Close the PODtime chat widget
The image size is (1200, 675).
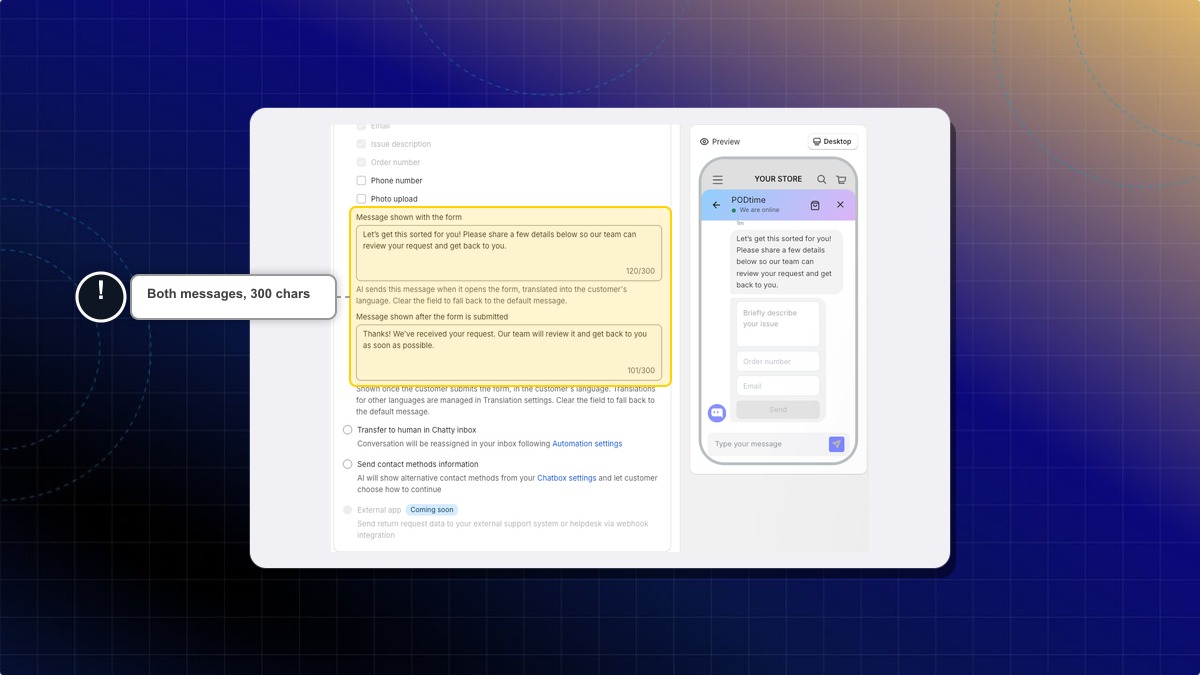(x=840, y=205)
